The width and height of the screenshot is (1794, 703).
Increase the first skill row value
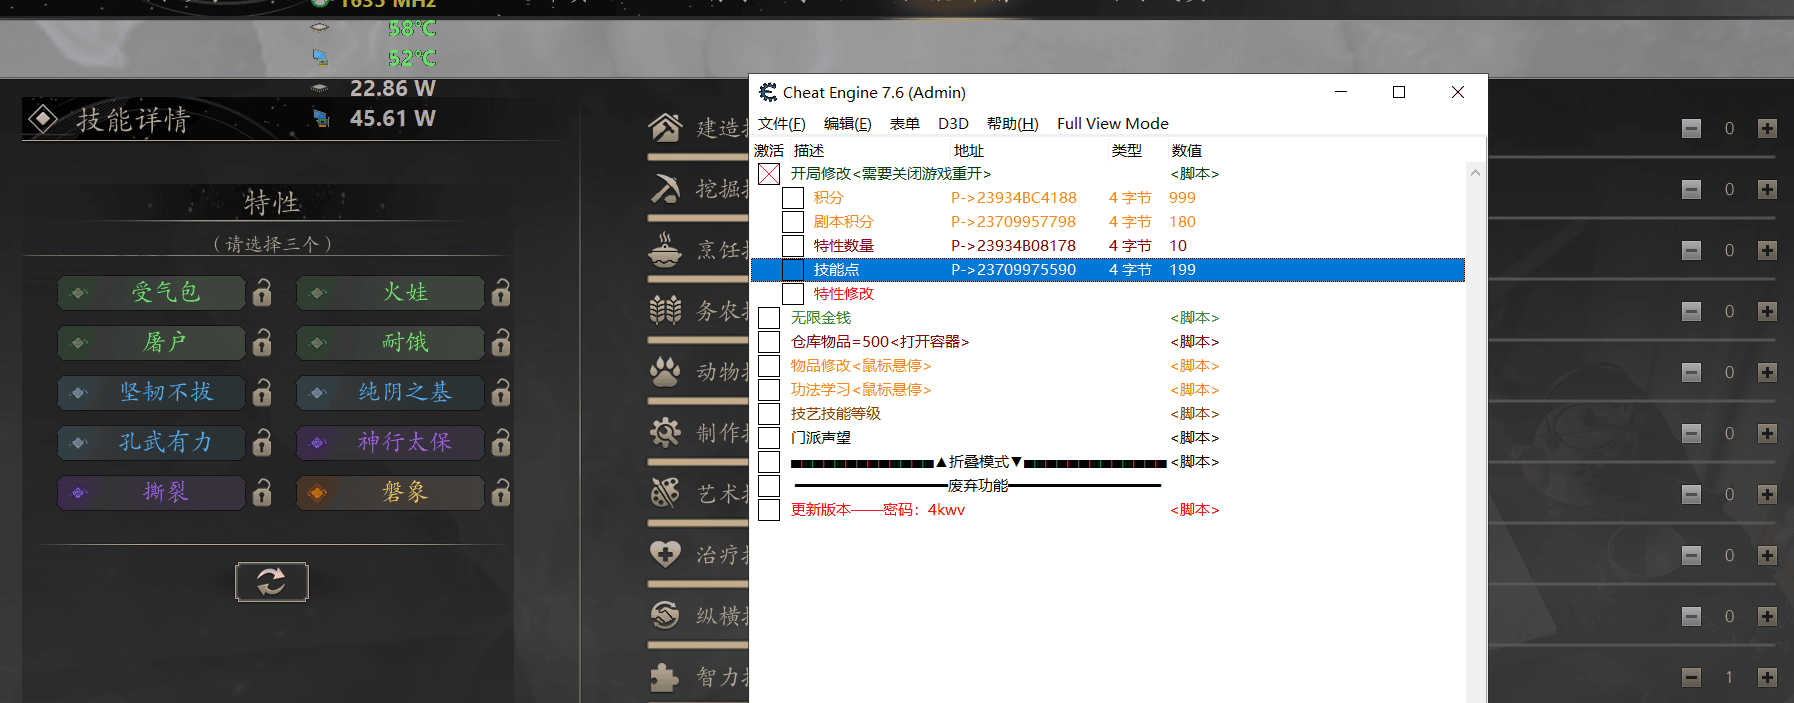coord(1767,128)
